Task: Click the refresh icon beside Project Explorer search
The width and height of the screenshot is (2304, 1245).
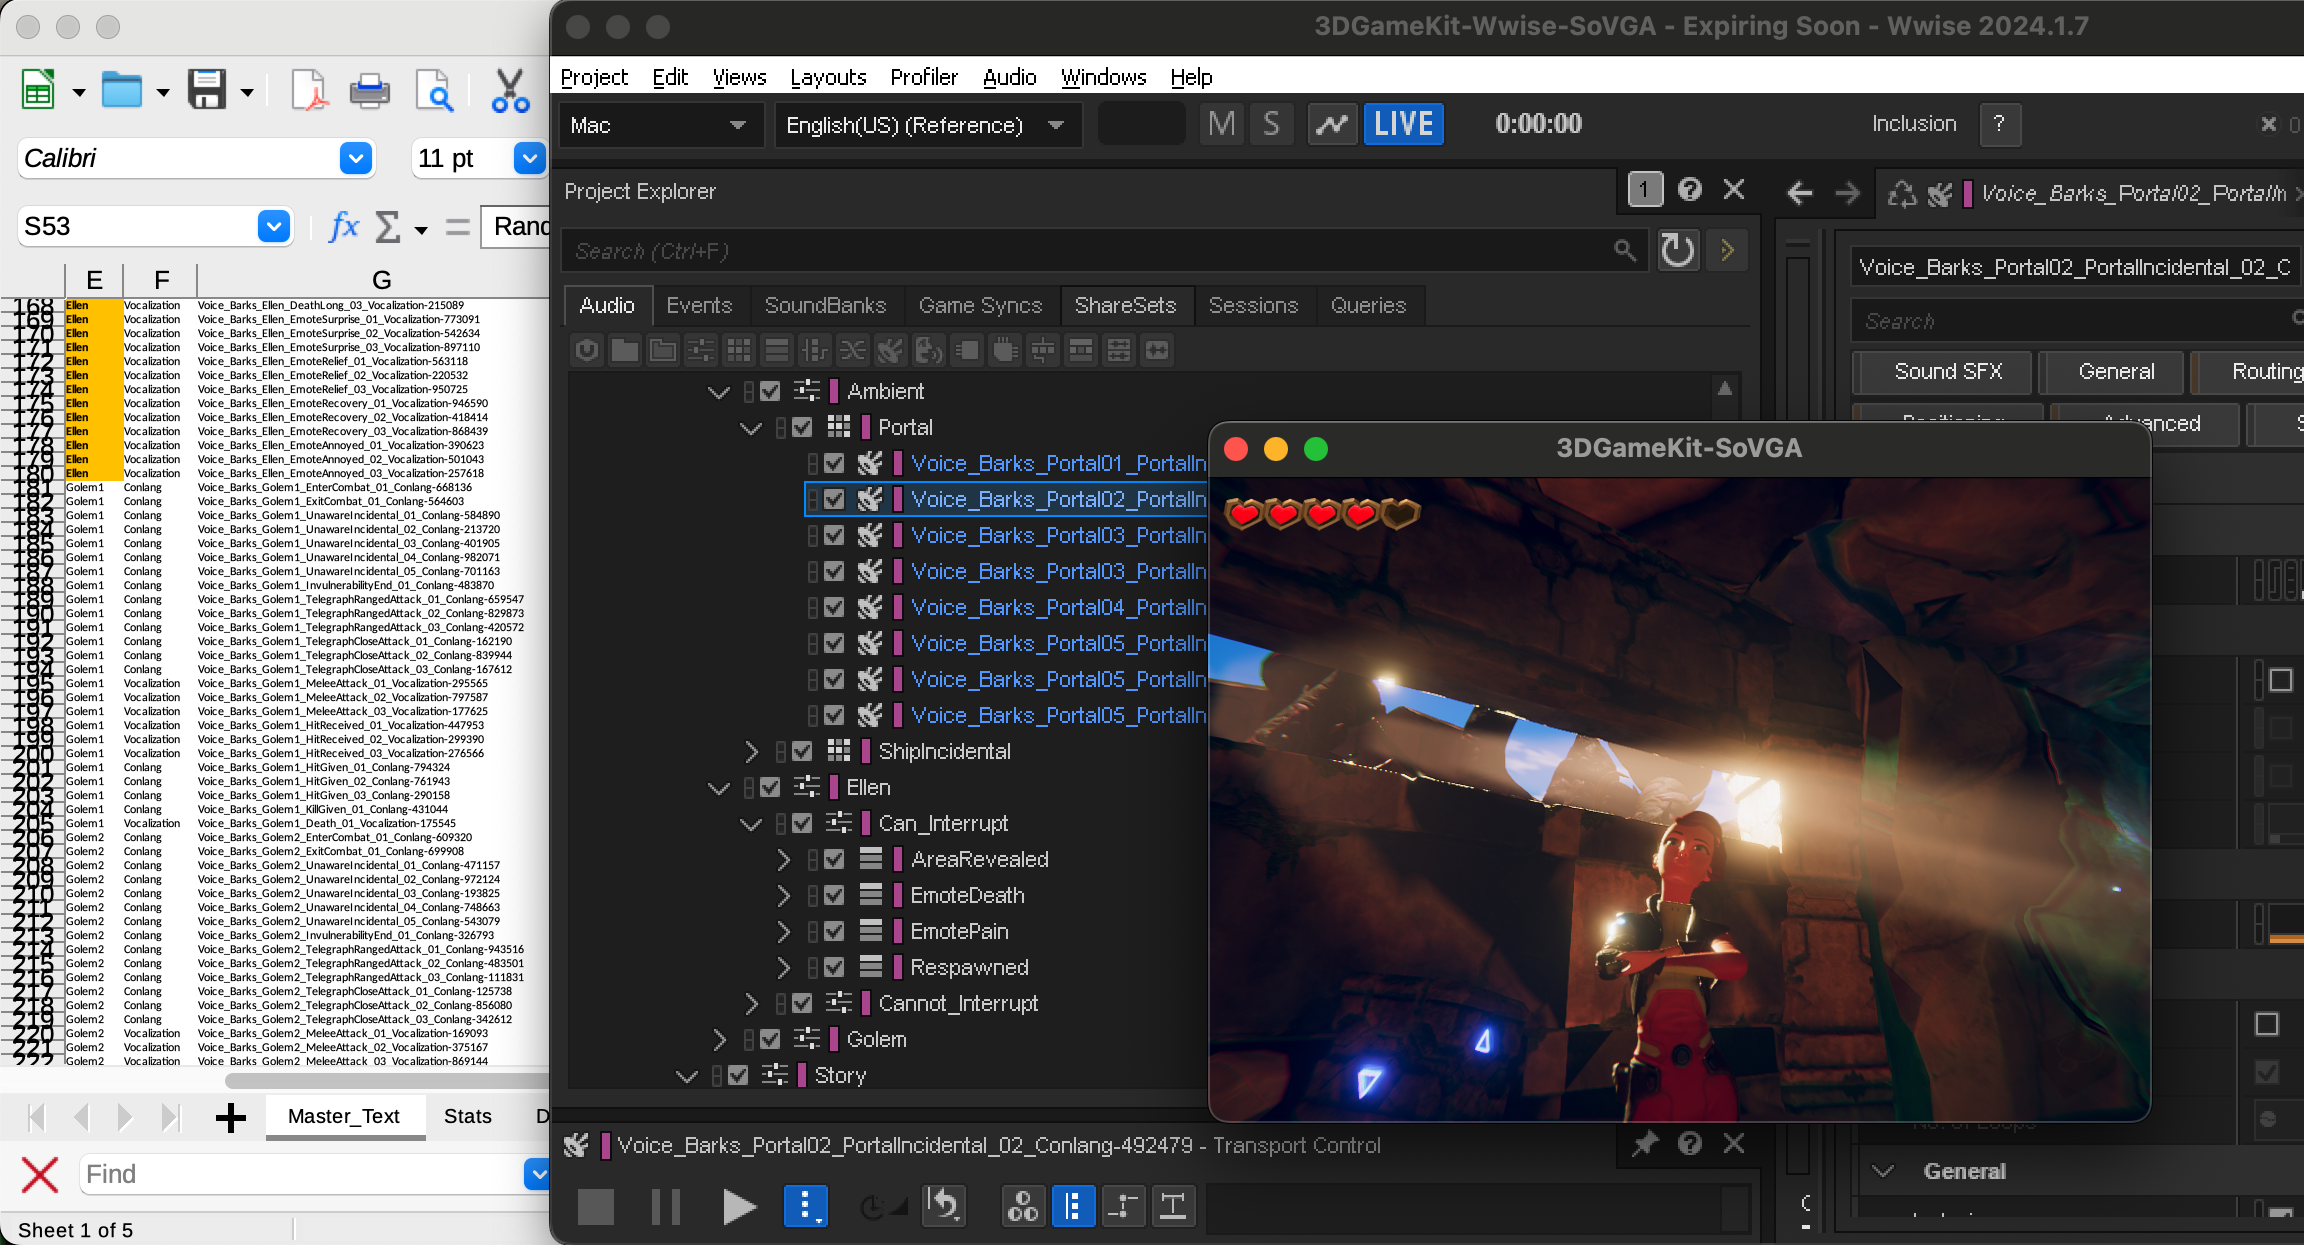Action: tap(1678, 250)
